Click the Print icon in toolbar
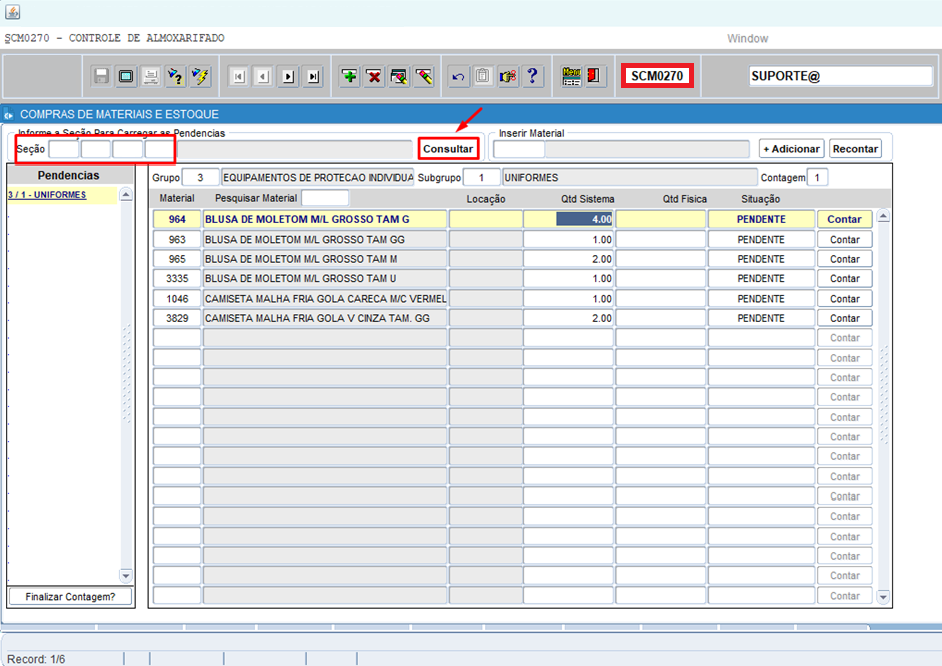 click(151, 76)
